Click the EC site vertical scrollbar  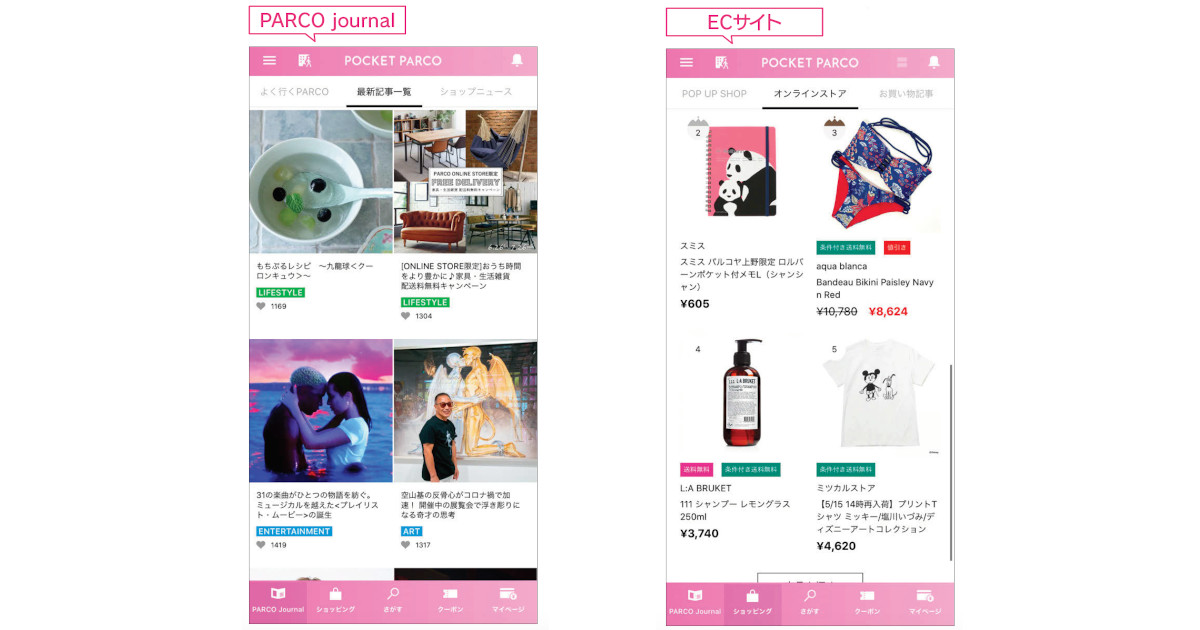[950, 463]
